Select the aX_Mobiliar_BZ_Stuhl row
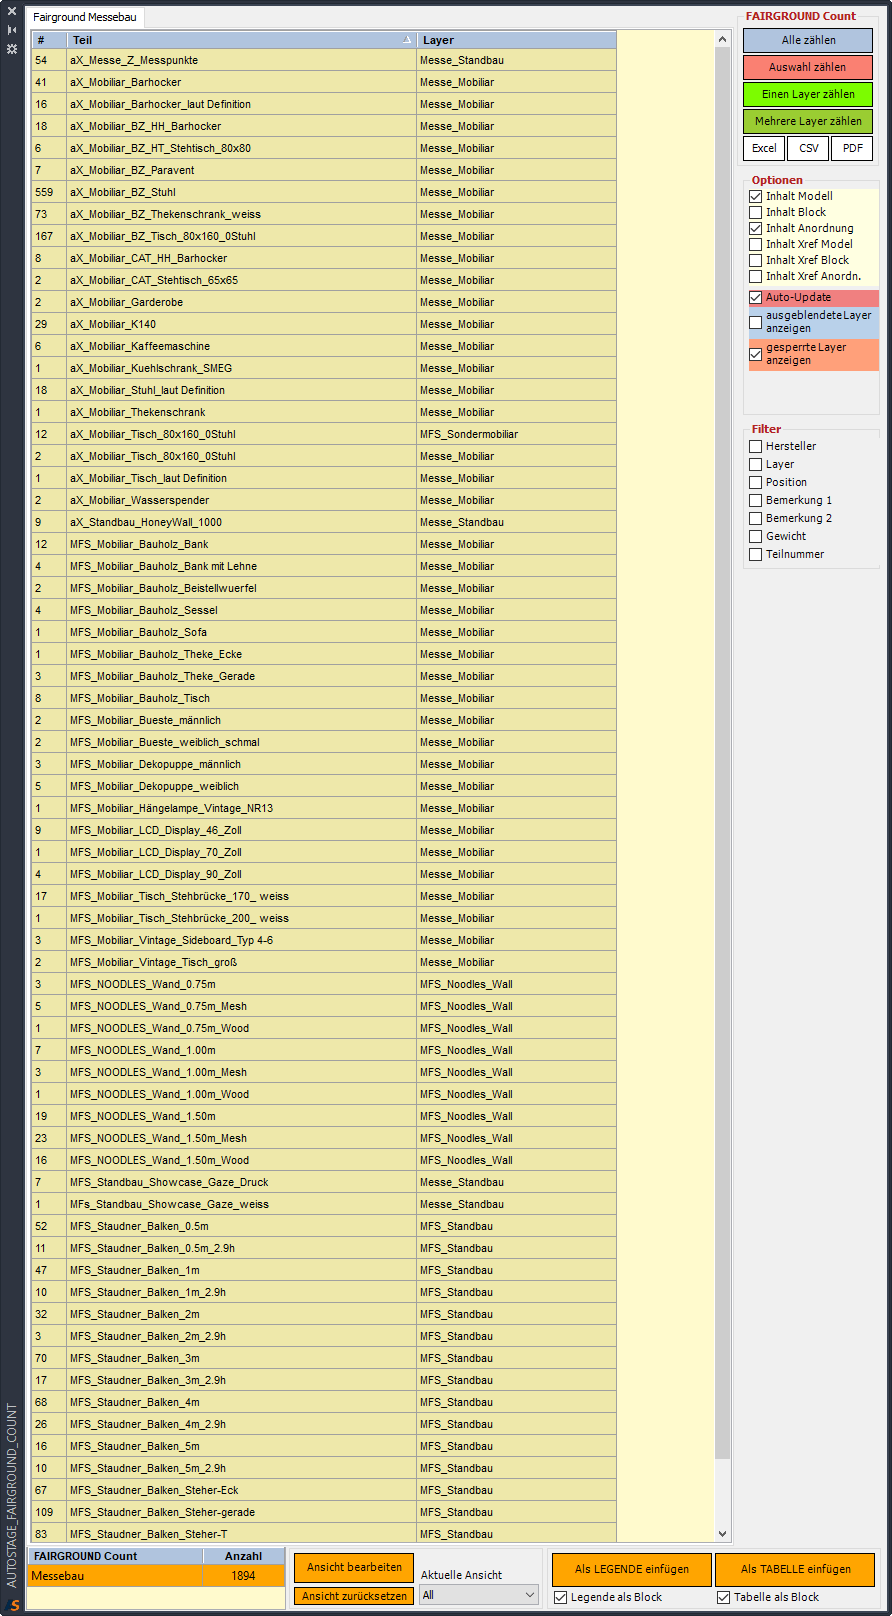 (240, 192)
